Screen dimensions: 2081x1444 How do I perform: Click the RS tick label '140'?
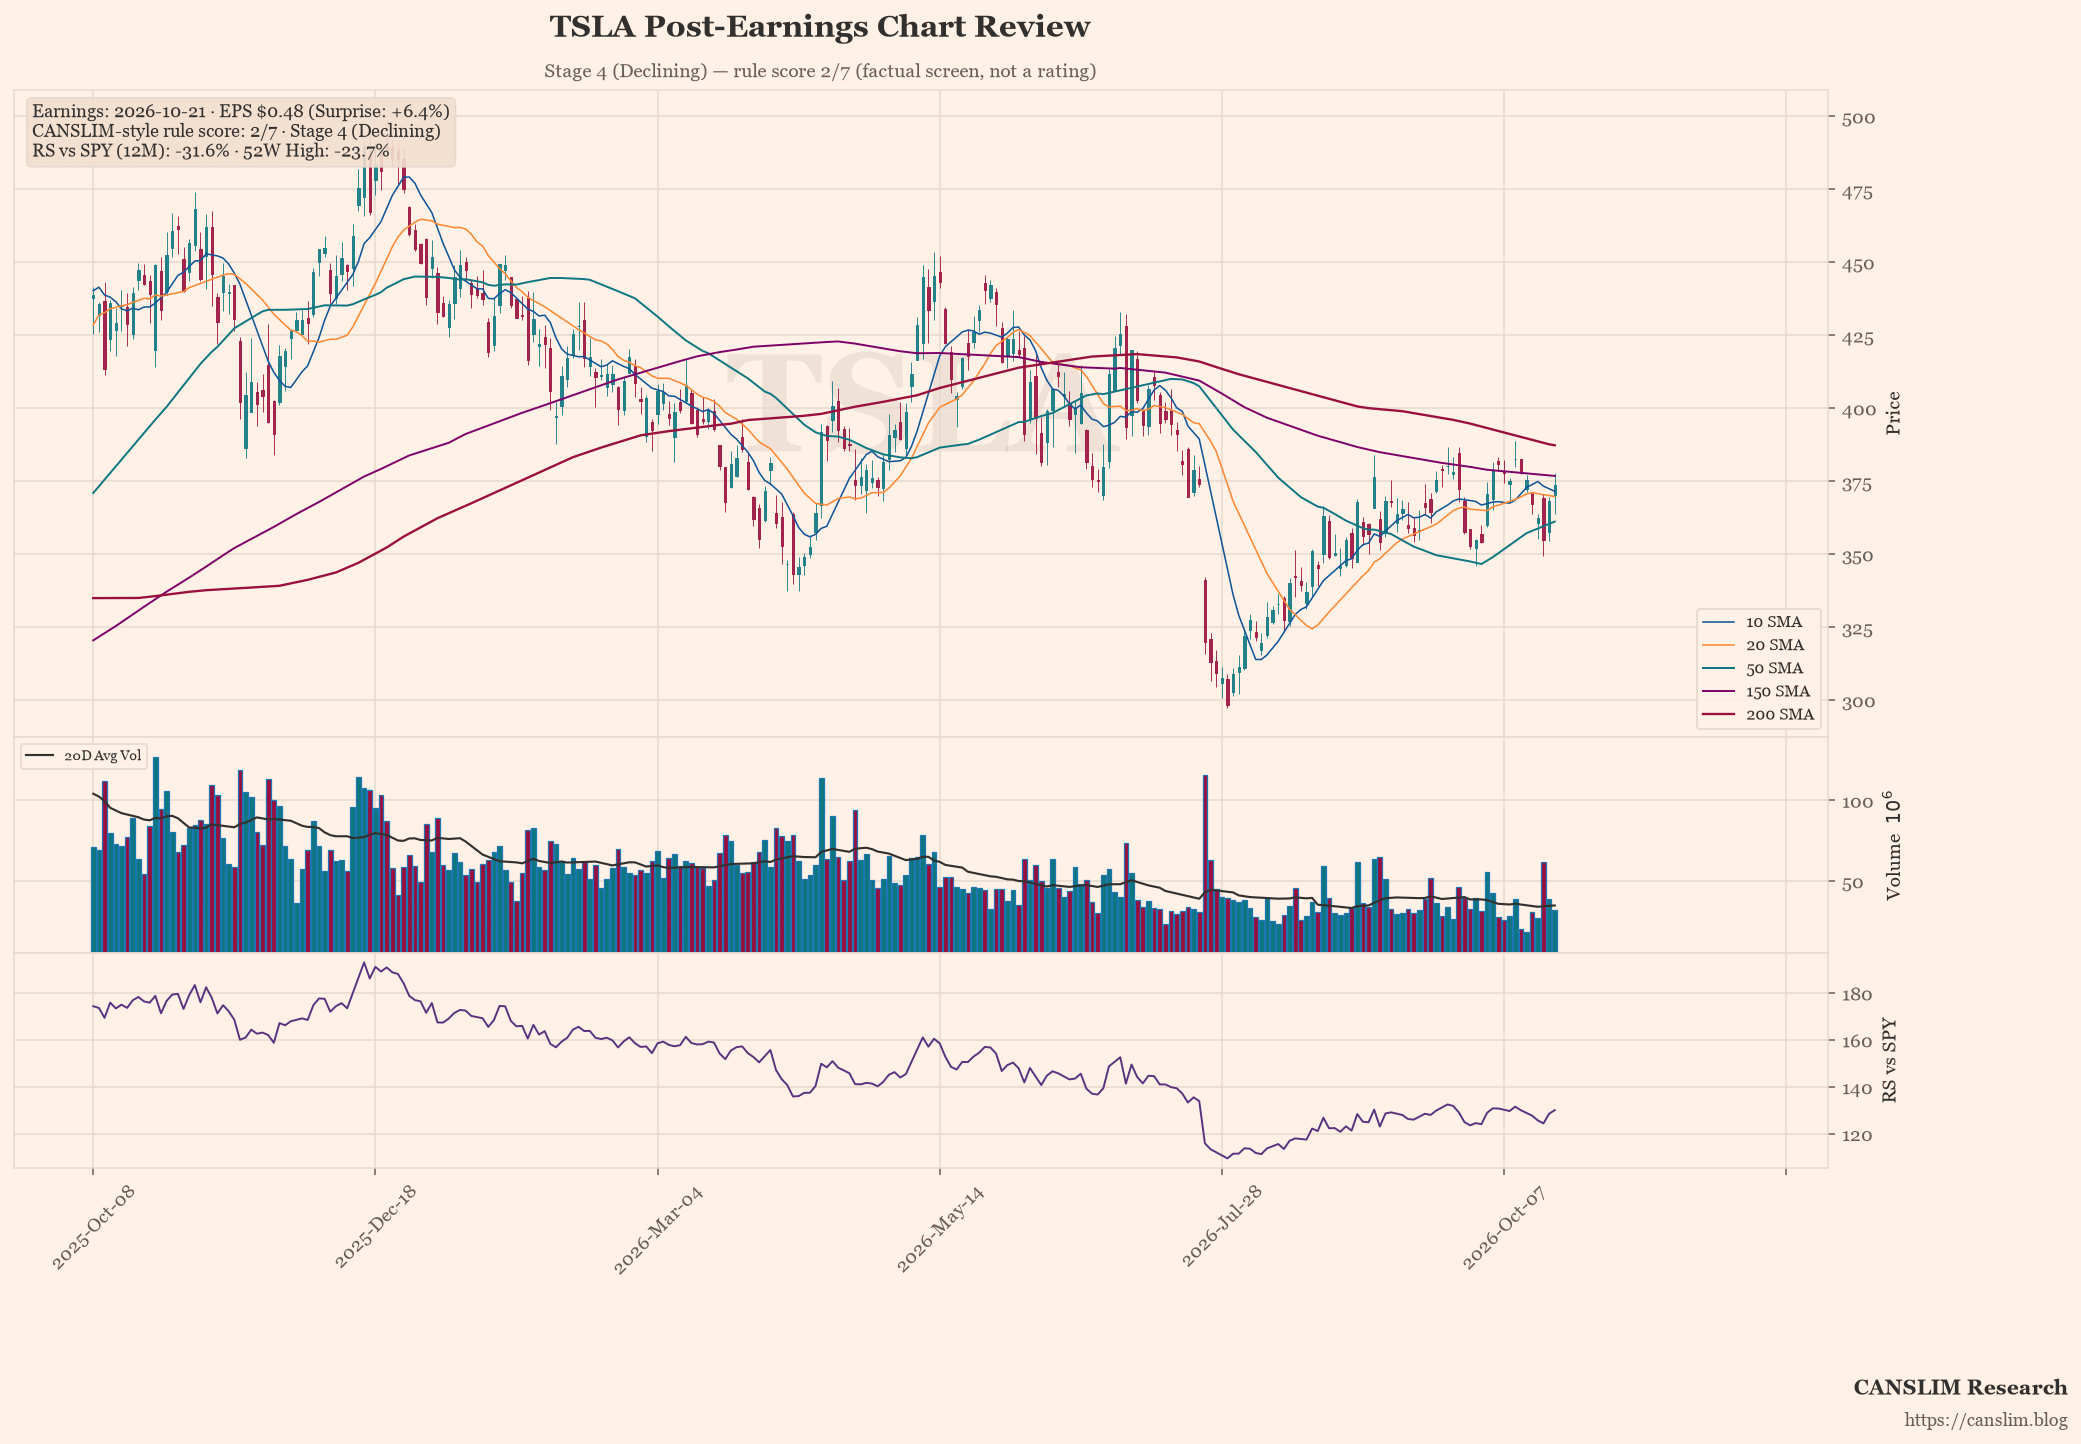[1857, 1088]
